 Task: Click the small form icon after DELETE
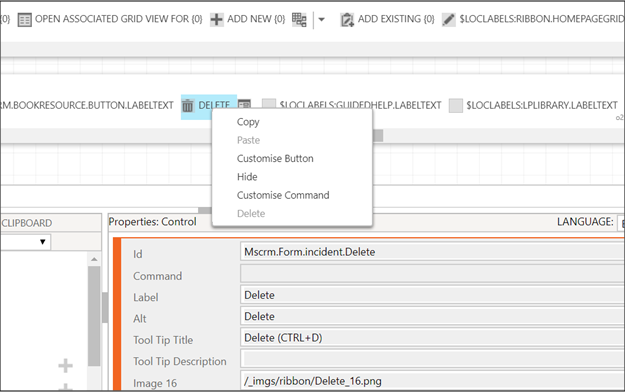(244, 104)
